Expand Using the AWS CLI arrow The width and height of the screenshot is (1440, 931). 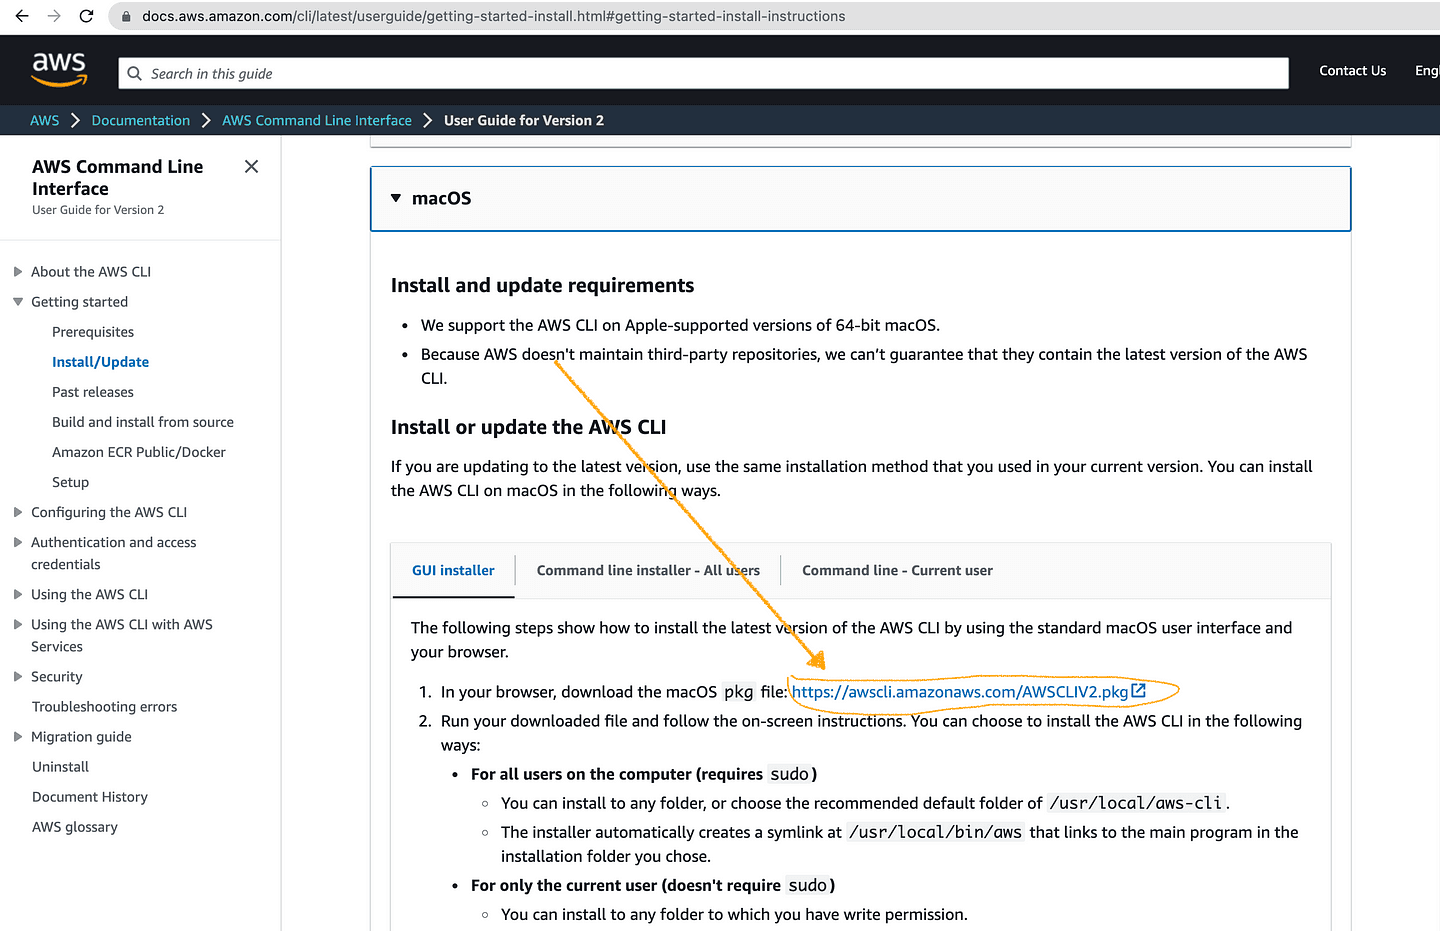(17, 594)
